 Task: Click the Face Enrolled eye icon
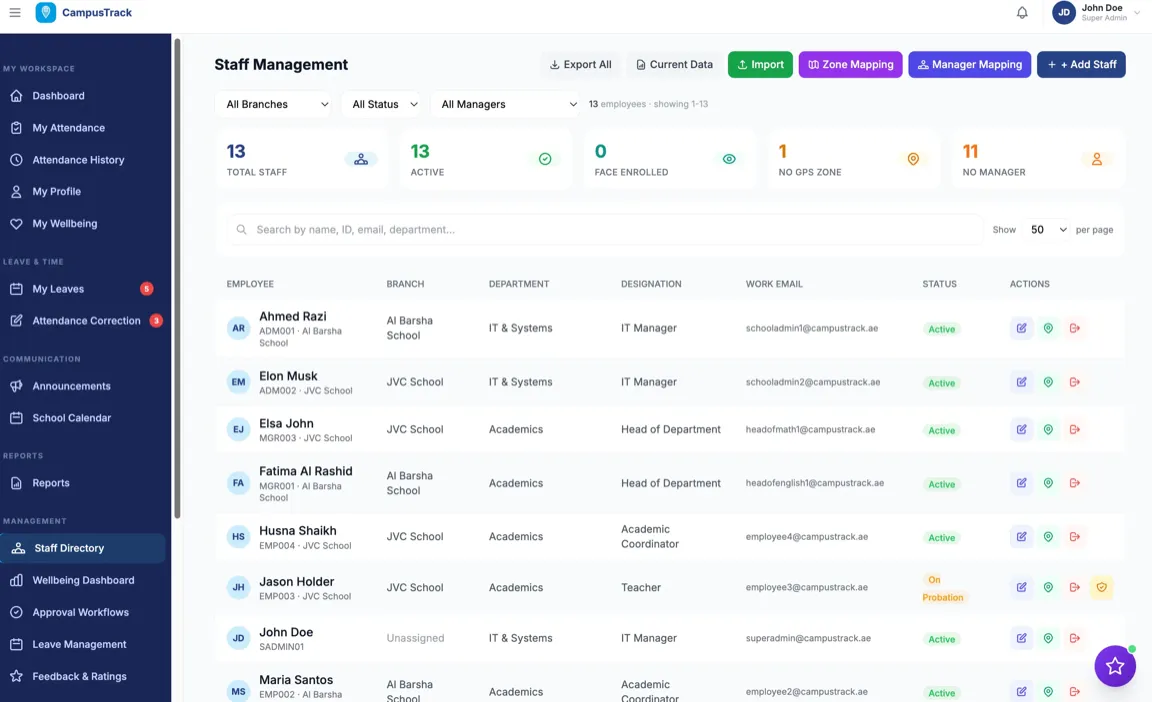point(729,159)
